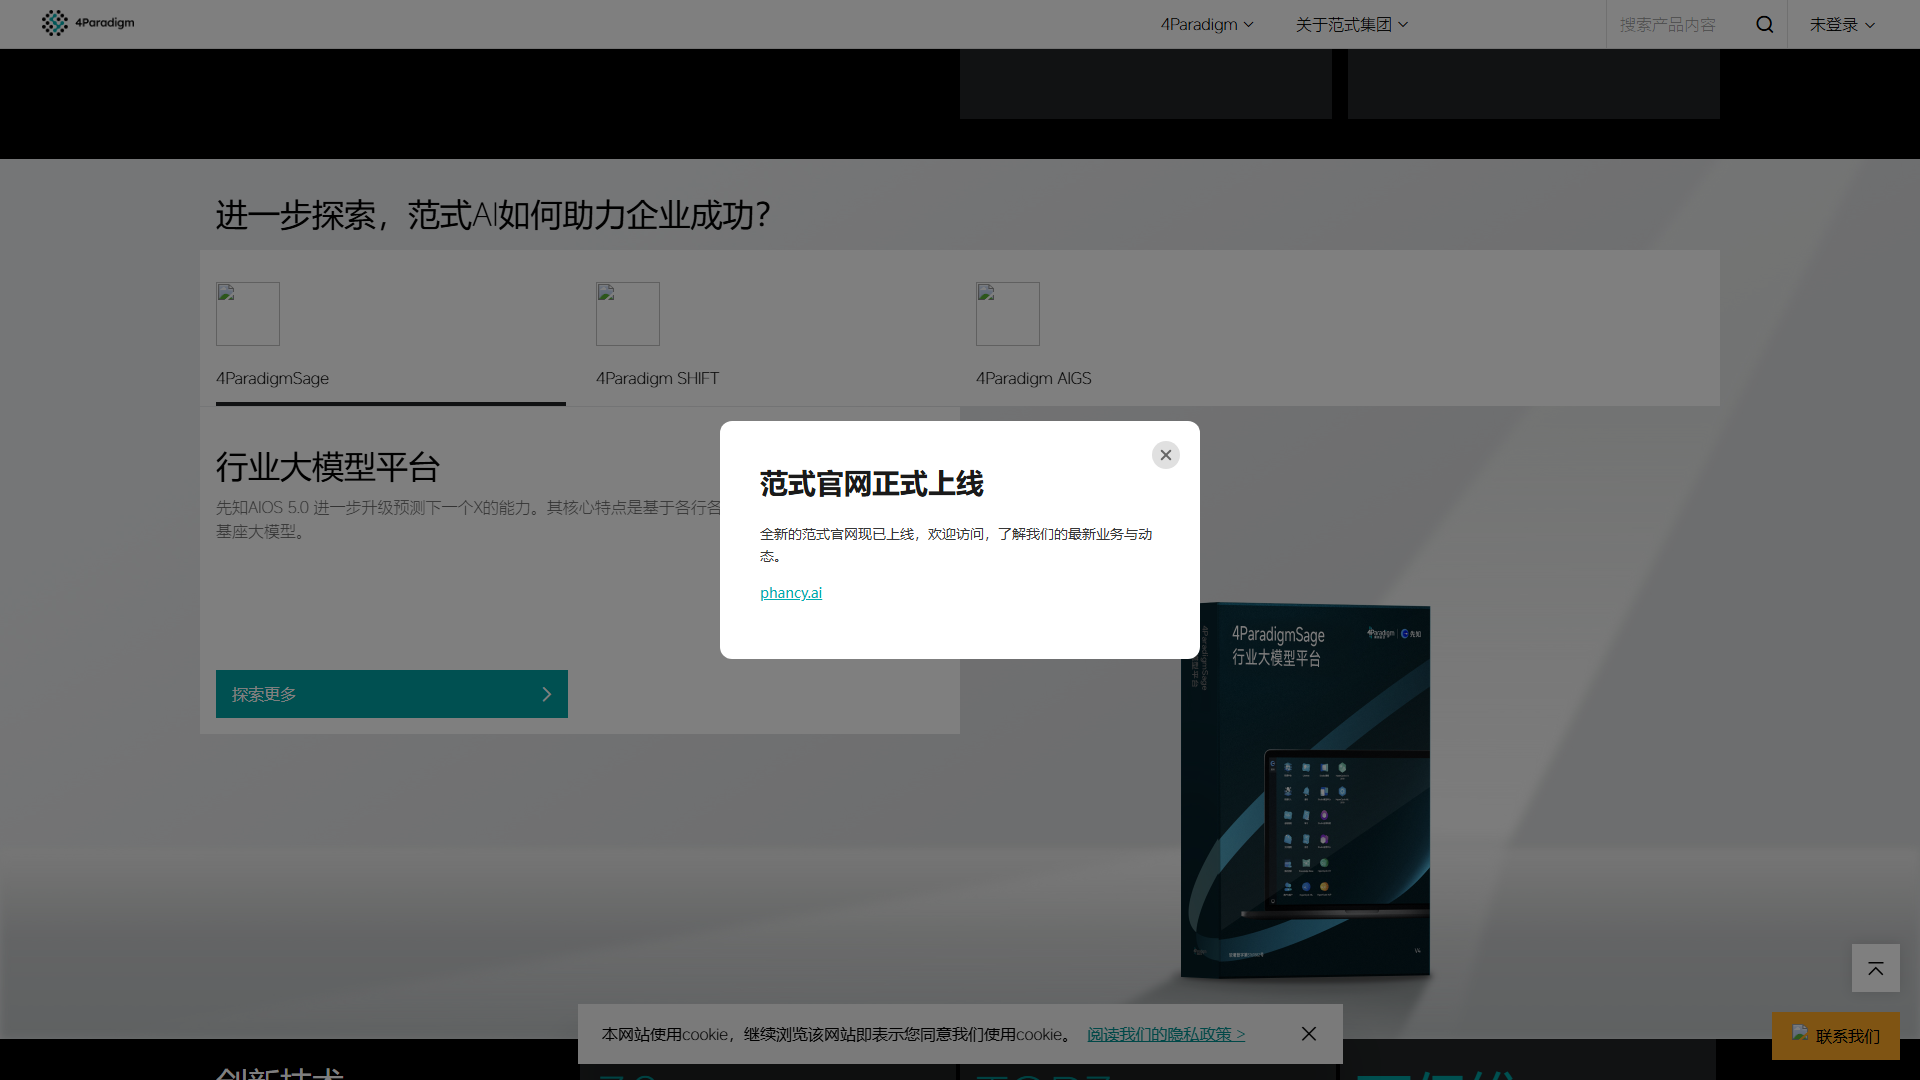Viewport: 1920px width, 1080px height.
Task: Dismiss the cookie notice banner
Action: 1309,1034
